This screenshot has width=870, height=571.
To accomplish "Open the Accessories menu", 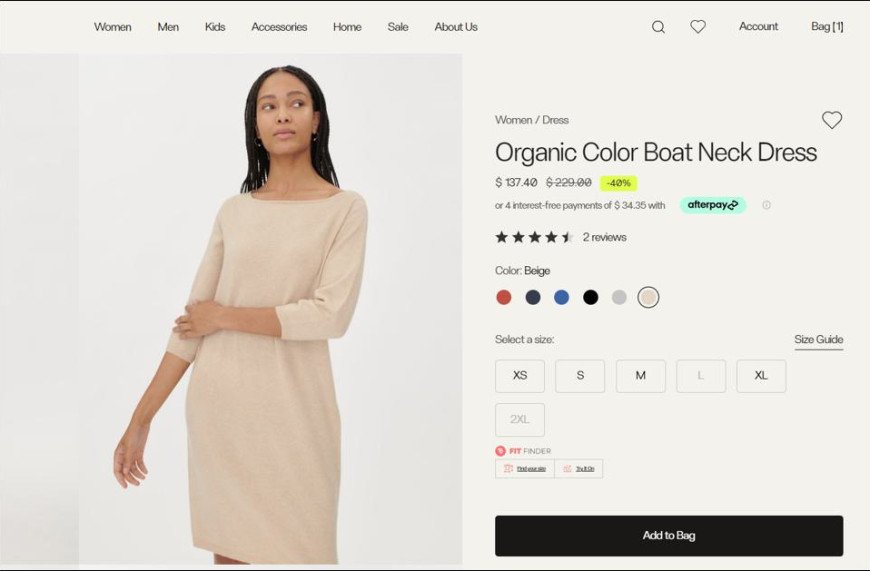I will tap(279, 27).
